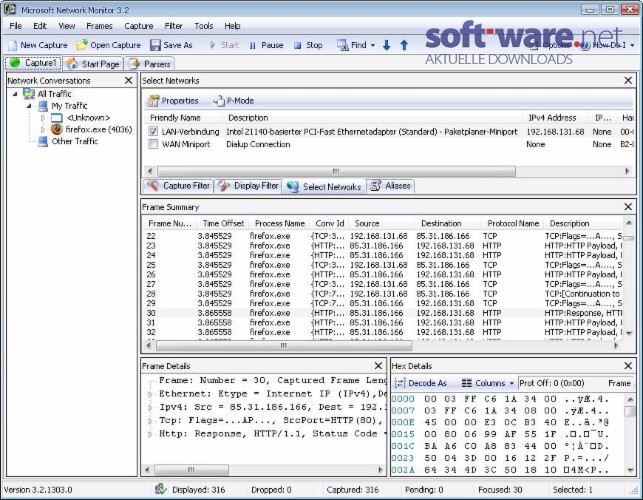
Task: Open the Tools menu
Action: click(x=204, y=26)
